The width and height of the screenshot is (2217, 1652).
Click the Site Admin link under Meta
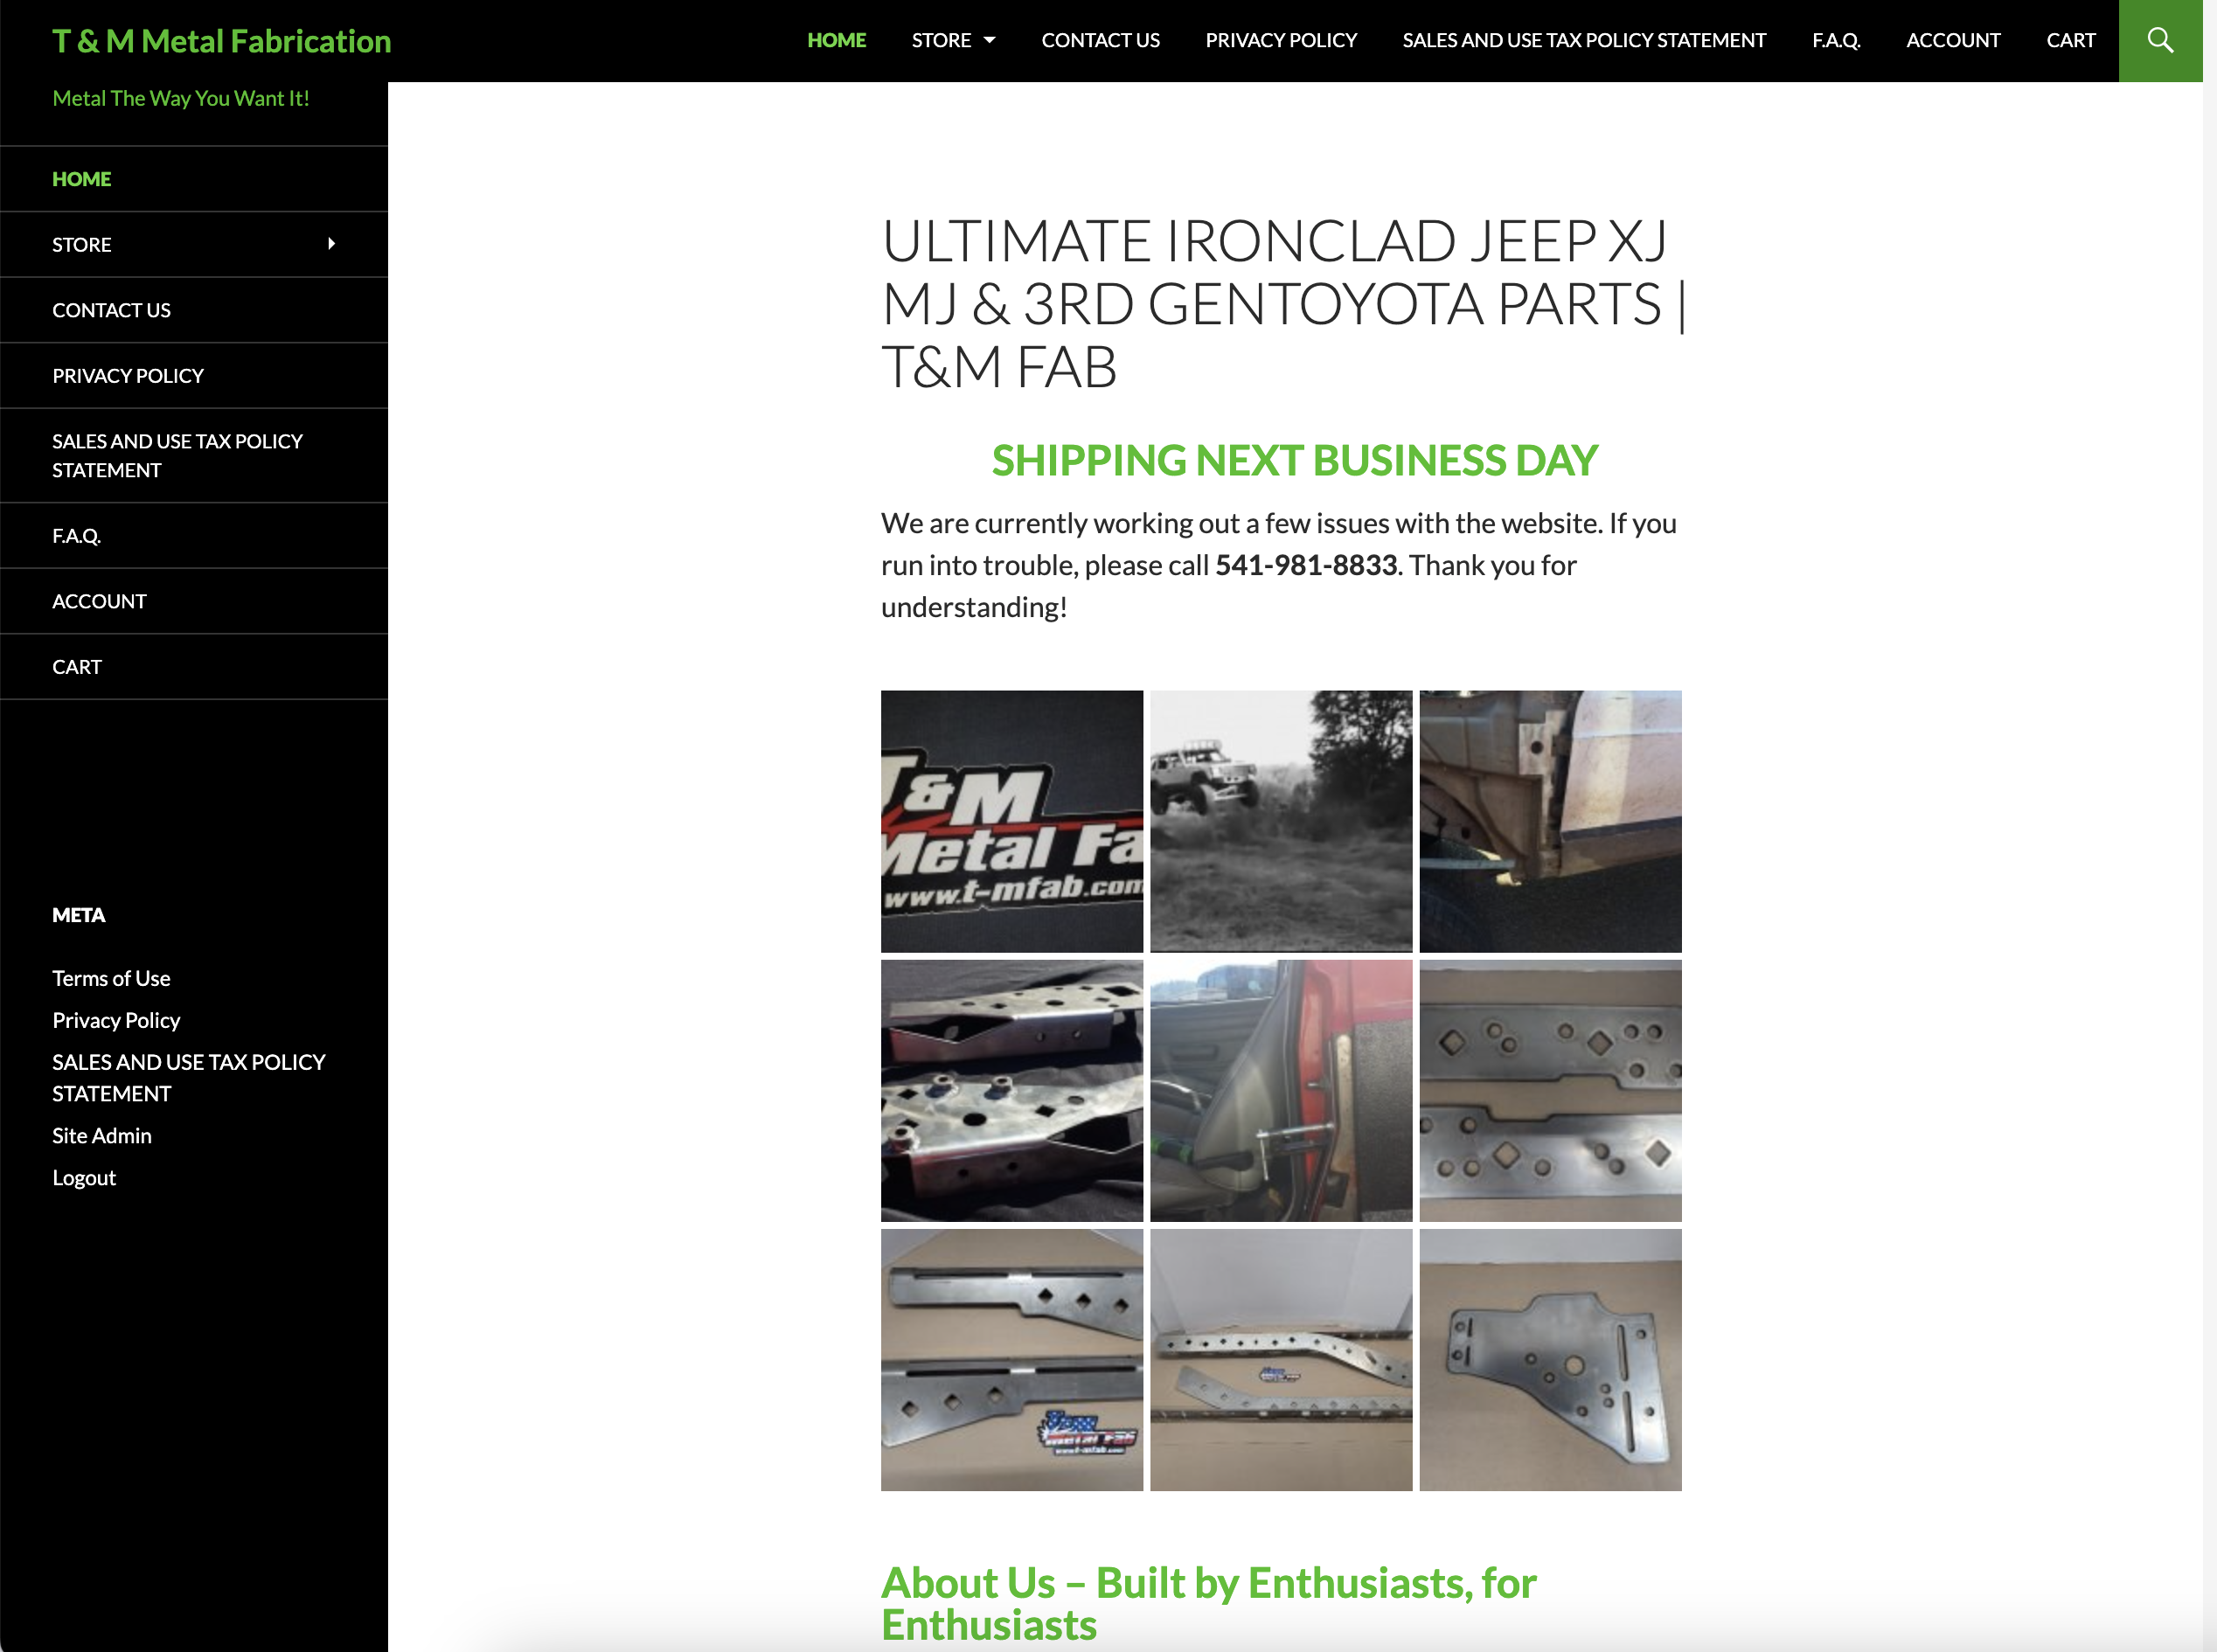(102, 1135)
